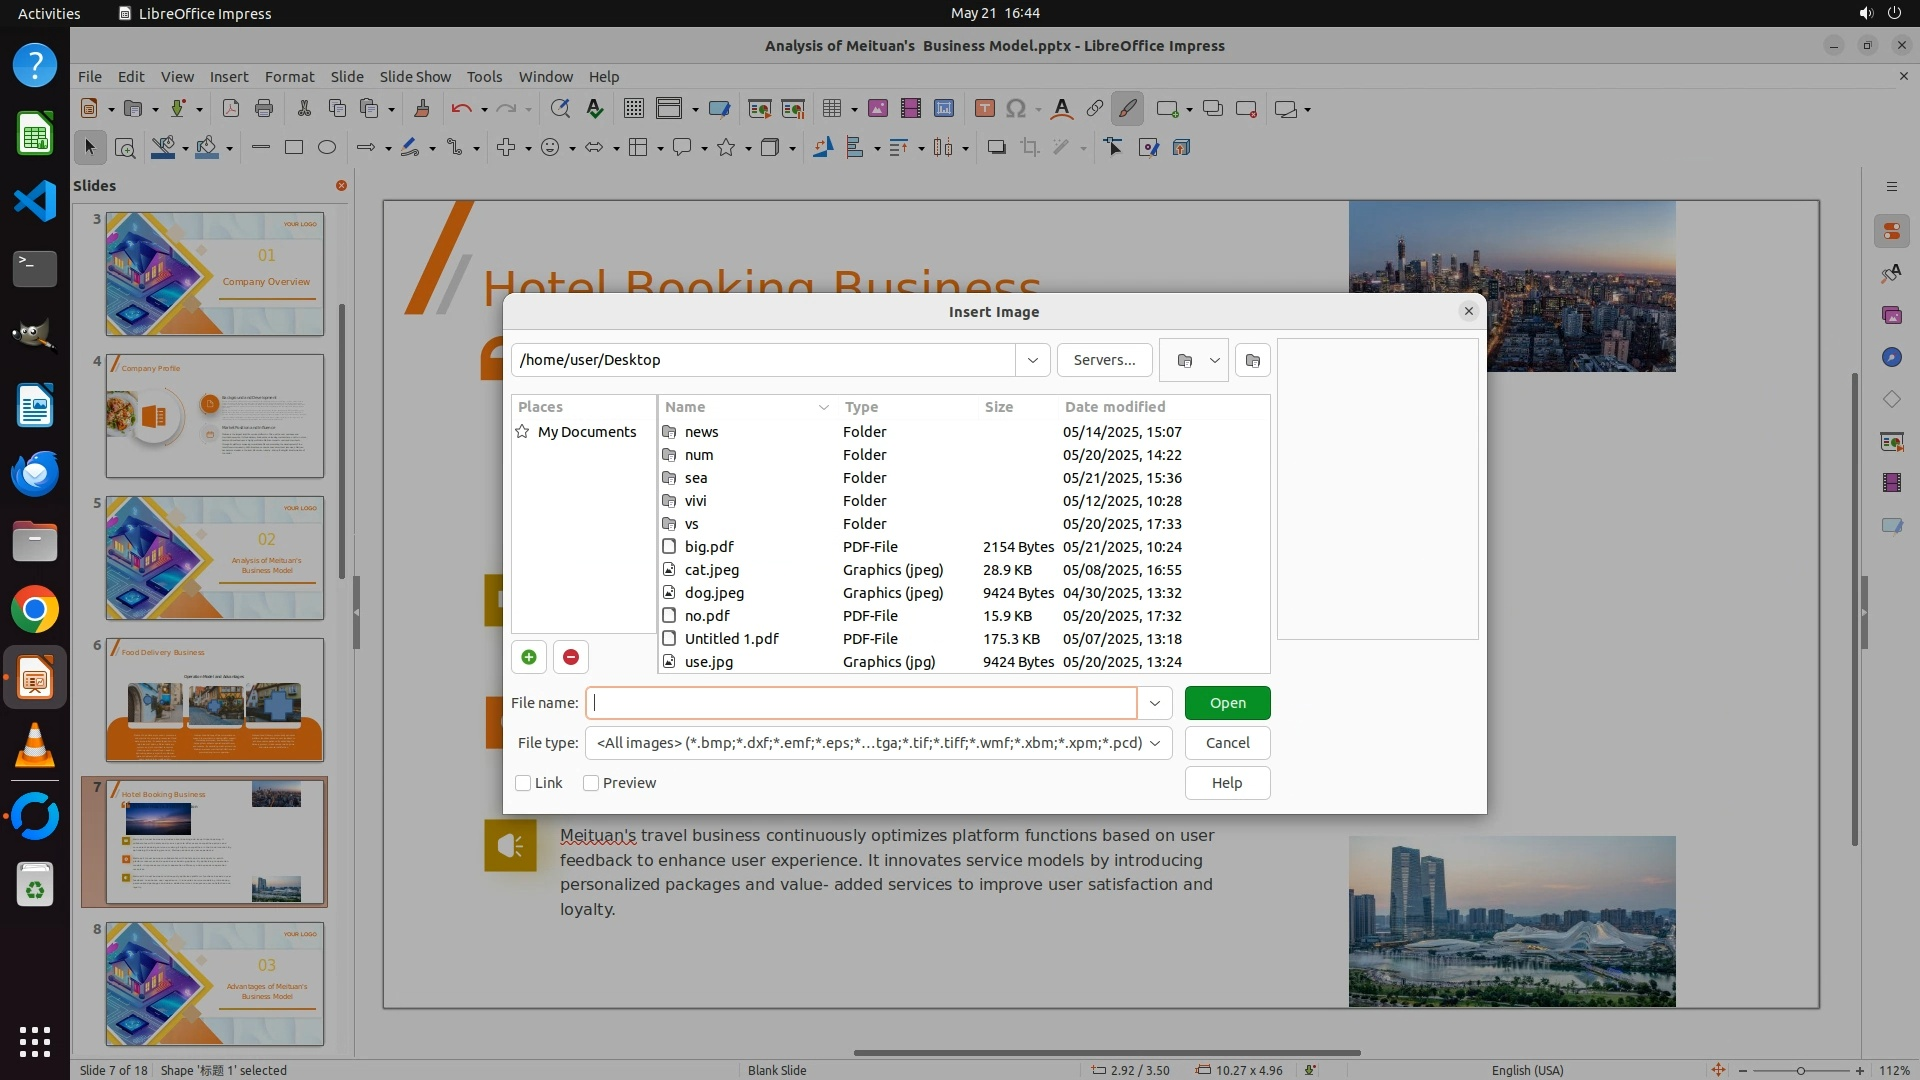Select the Rectangle shape tool
The width and height of the screenshot is (1920, 1080).
pyautogui.click(x=294, y=148)
